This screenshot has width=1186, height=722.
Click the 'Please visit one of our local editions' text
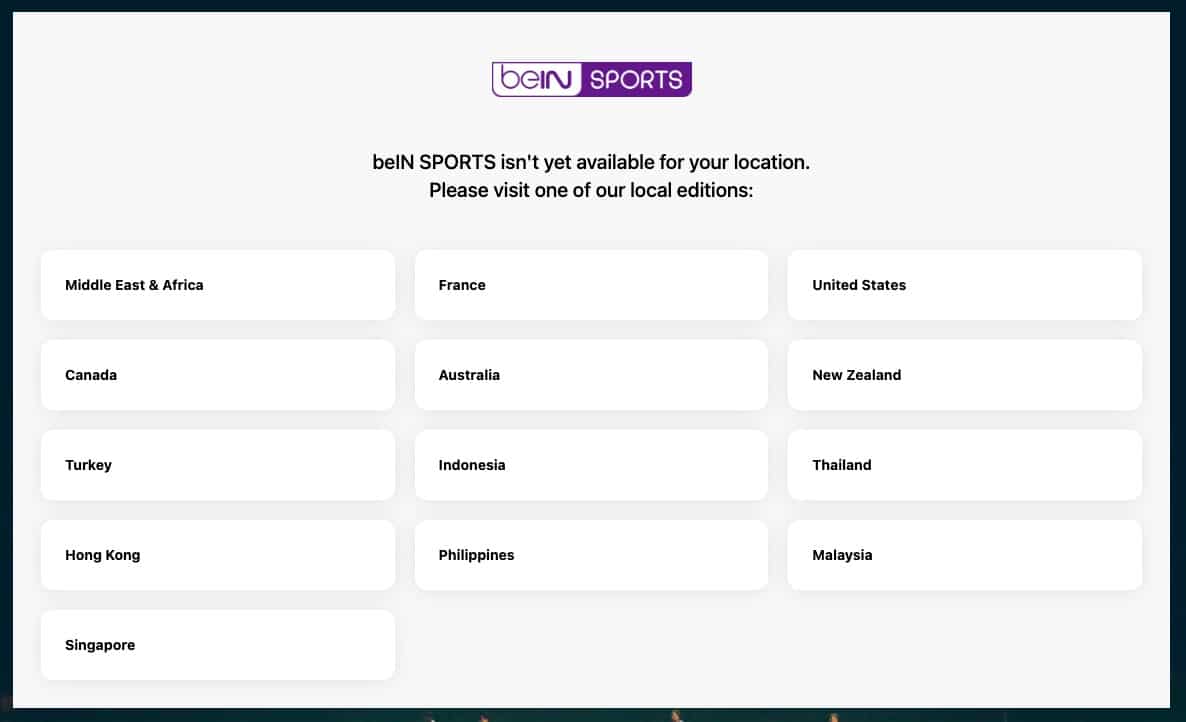pos(591,190)
